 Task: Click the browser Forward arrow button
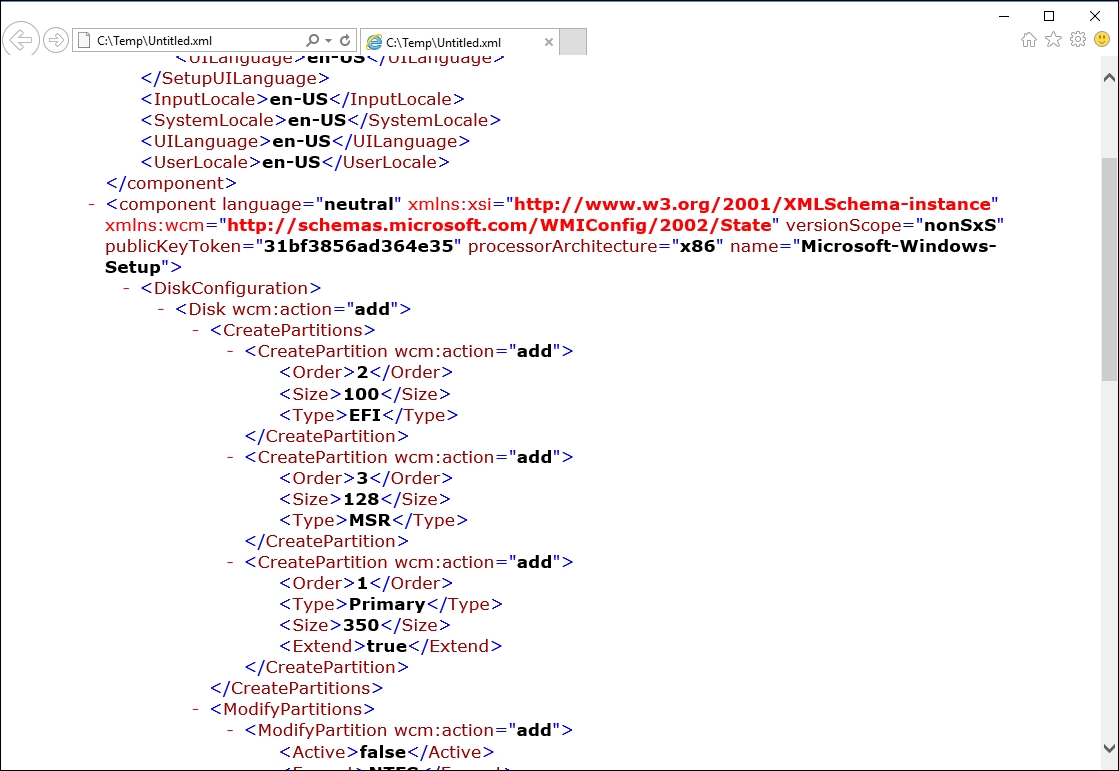coord(56,40)
